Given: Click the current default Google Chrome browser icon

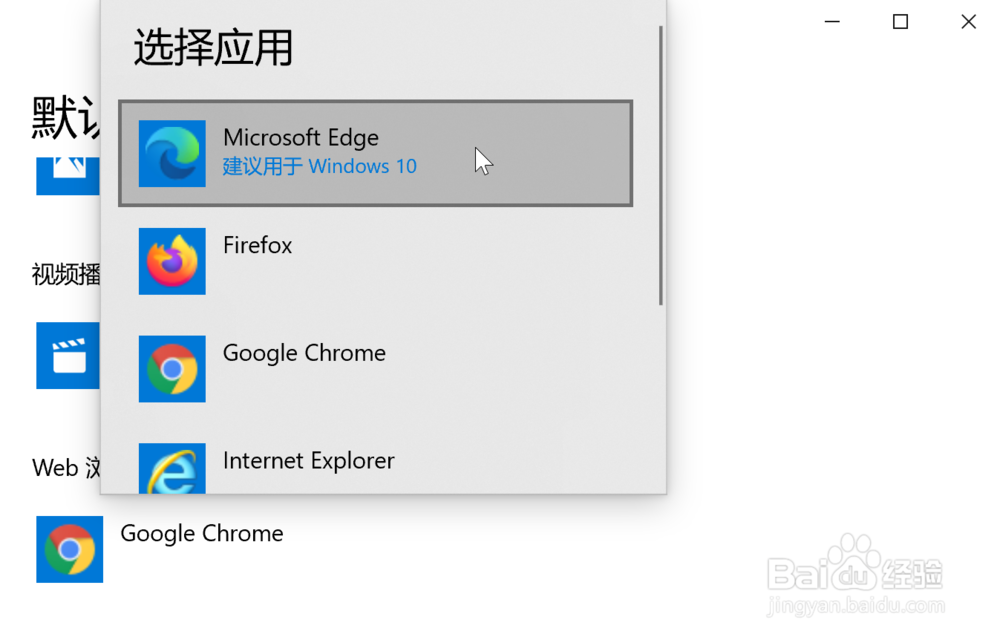Looking at the screenshot, I should pos(70,549).
